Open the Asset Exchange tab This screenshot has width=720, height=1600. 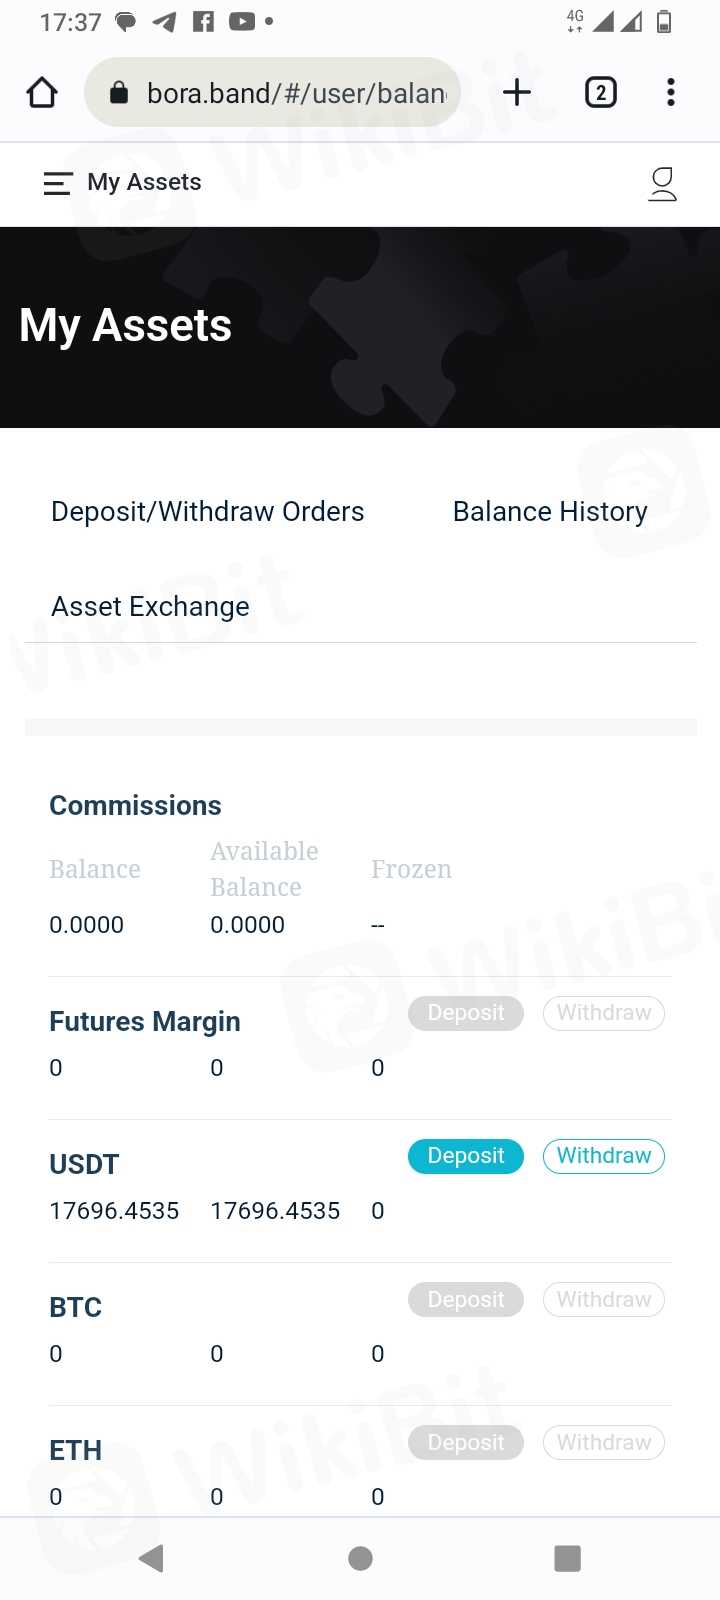pyautogui.click(x=150, y=606)
